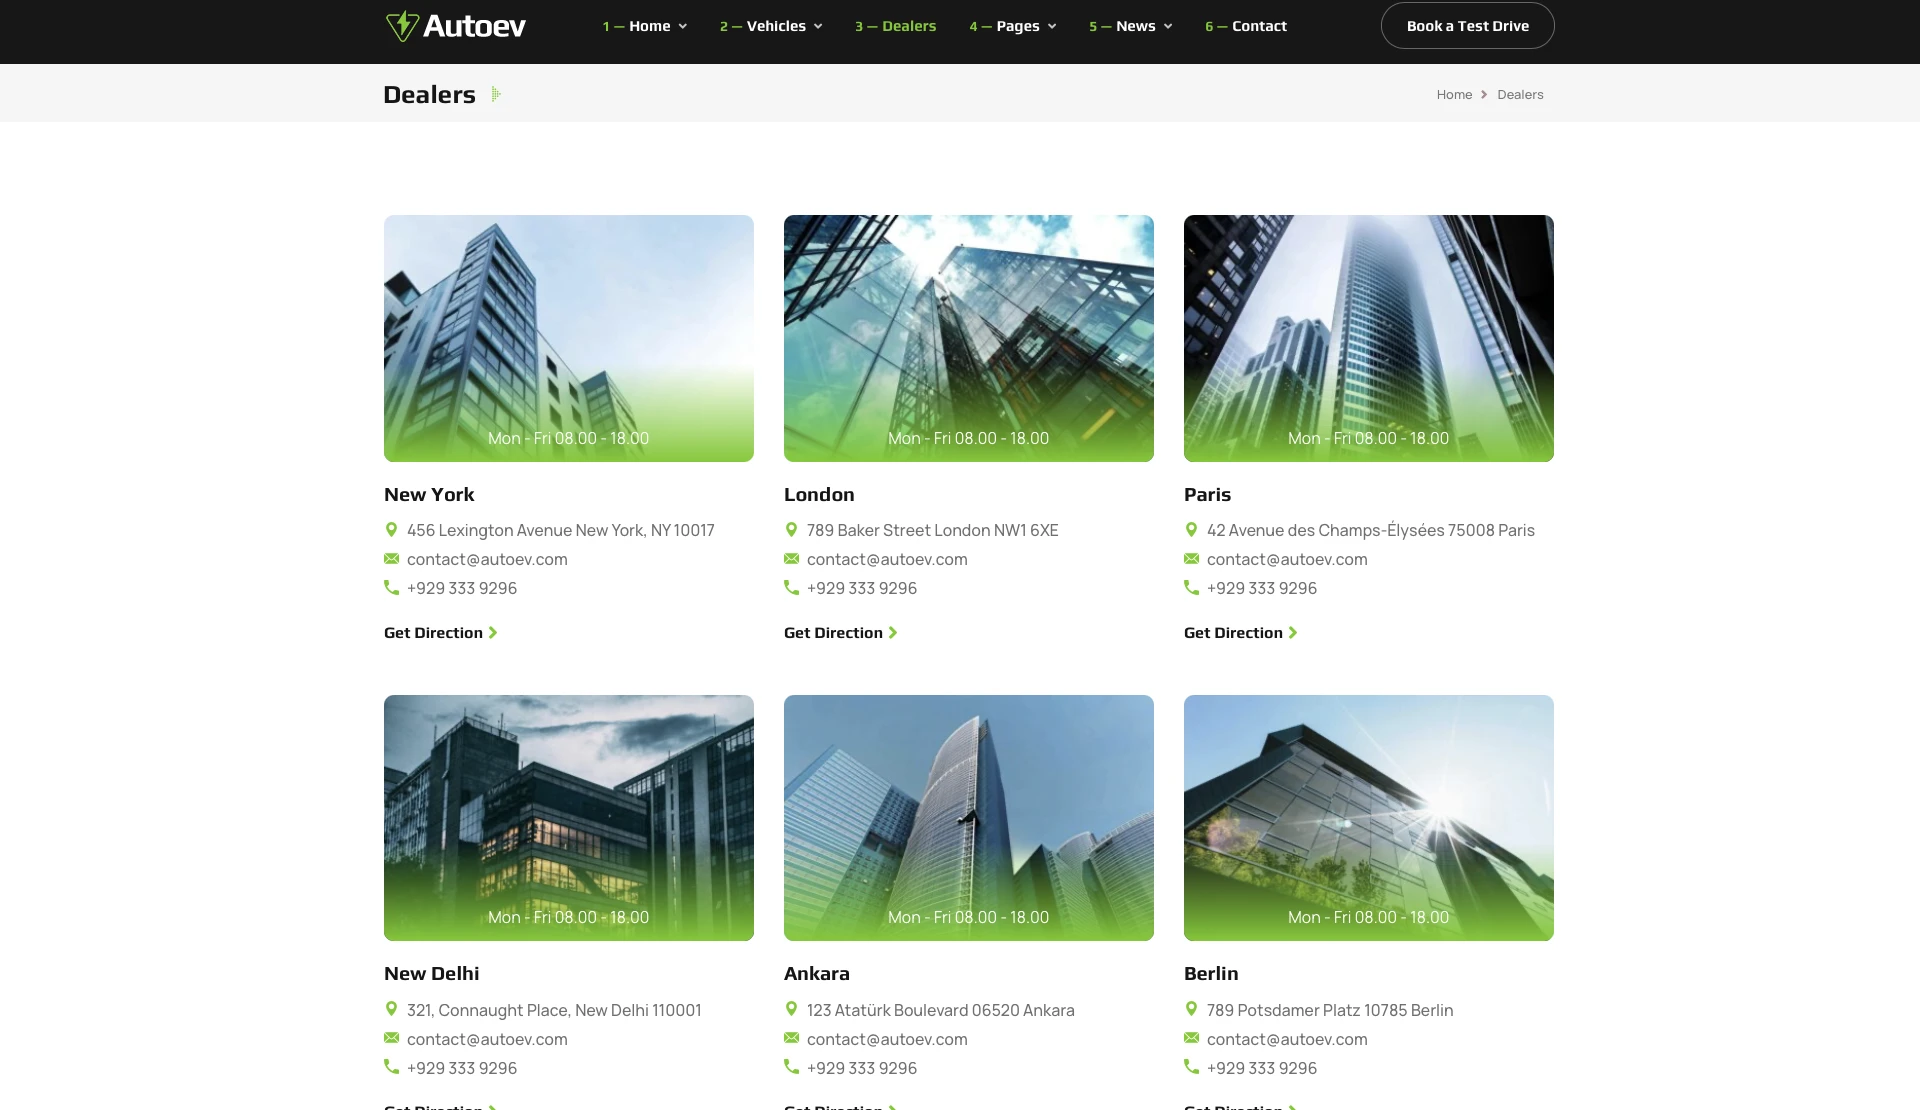Click the Berlin contact@autoev.com email
This screenshot has width=1920, height=1110.
click(x=1286, y=1039)
